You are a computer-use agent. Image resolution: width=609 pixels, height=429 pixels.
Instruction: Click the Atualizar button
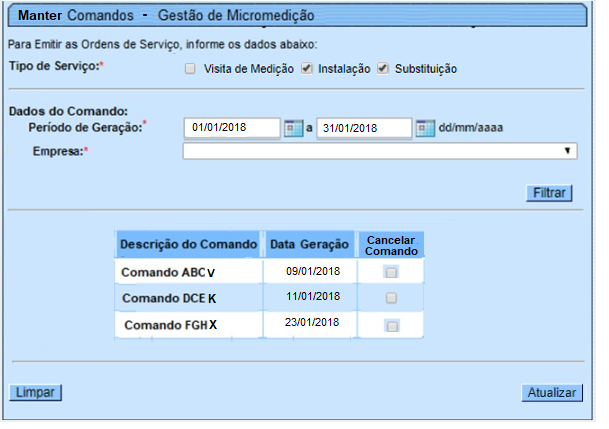point(552,393)
